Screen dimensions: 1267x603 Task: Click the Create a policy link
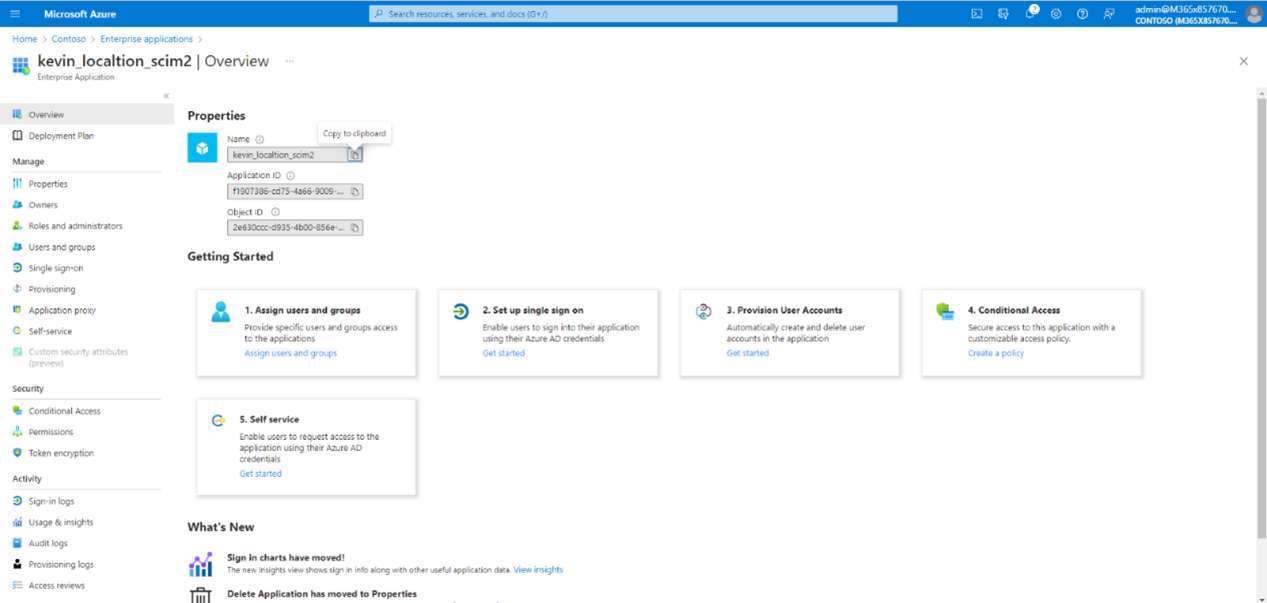996,353
